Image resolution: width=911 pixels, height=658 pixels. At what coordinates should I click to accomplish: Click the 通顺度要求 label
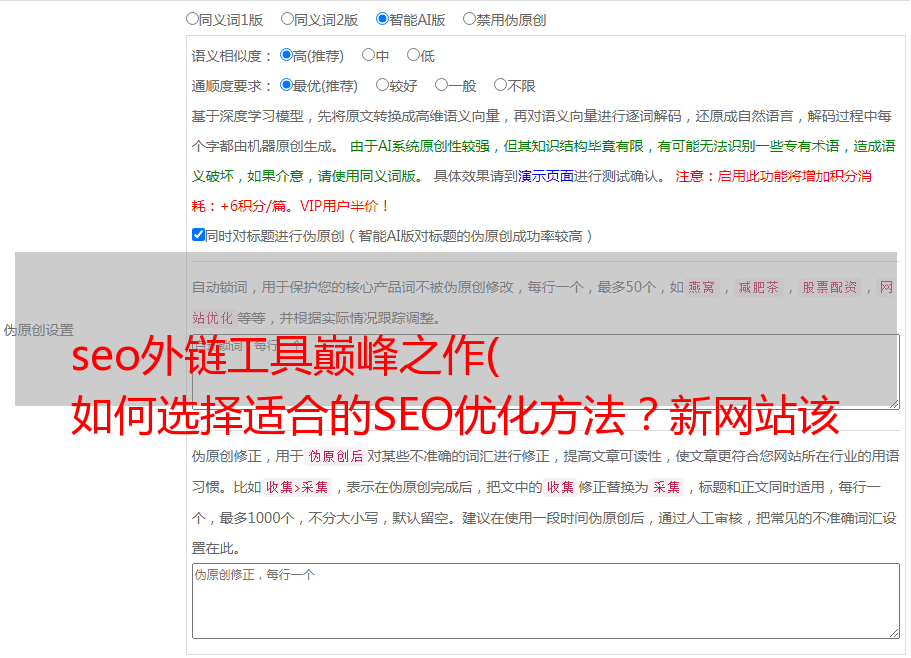(x=232, y=86)
